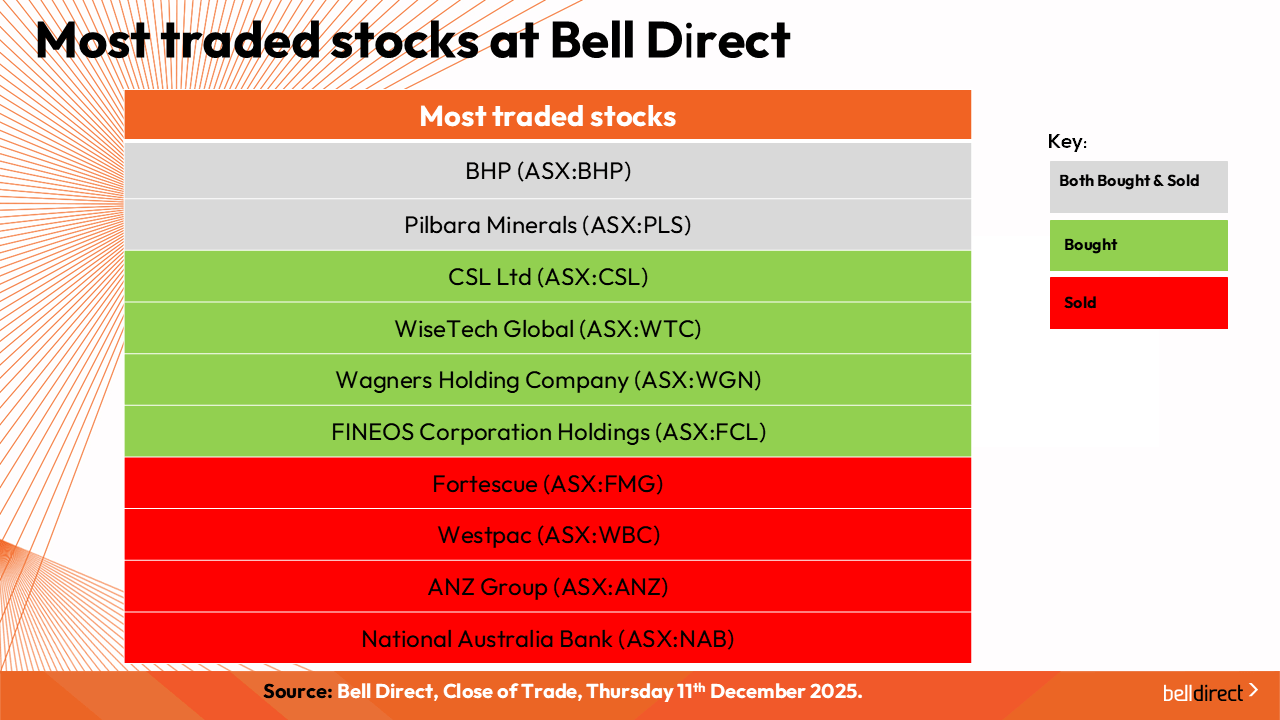This screenshot has width=1280, height=720.
Task: Click the Bell Direct logo
Action: coord(1202,692)
